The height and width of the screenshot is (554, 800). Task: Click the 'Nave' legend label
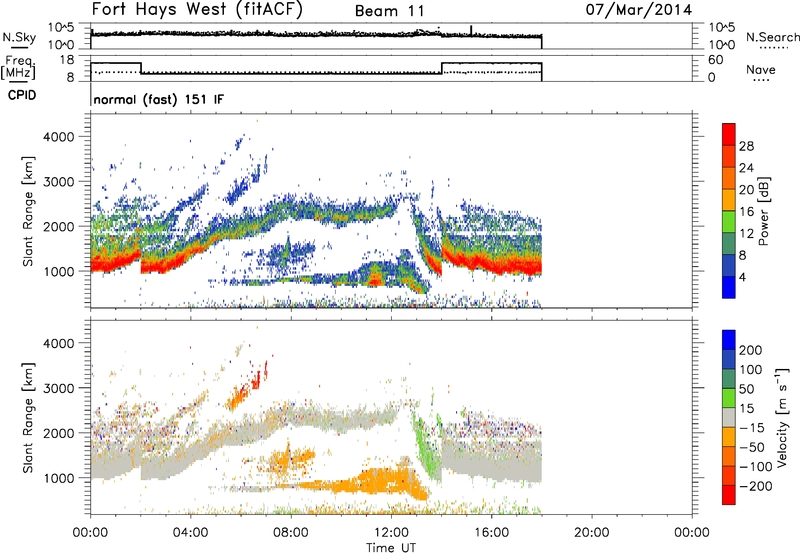761,69
